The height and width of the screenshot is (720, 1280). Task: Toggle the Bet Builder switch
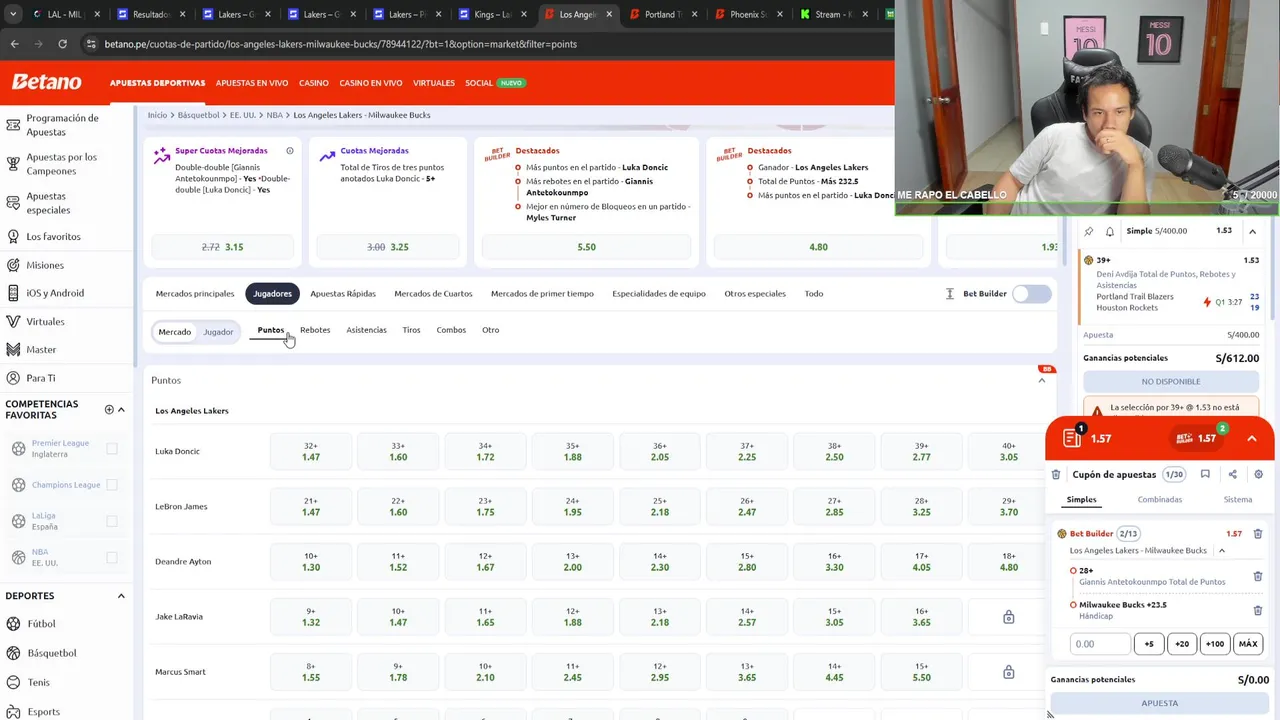click(1031, 294)
